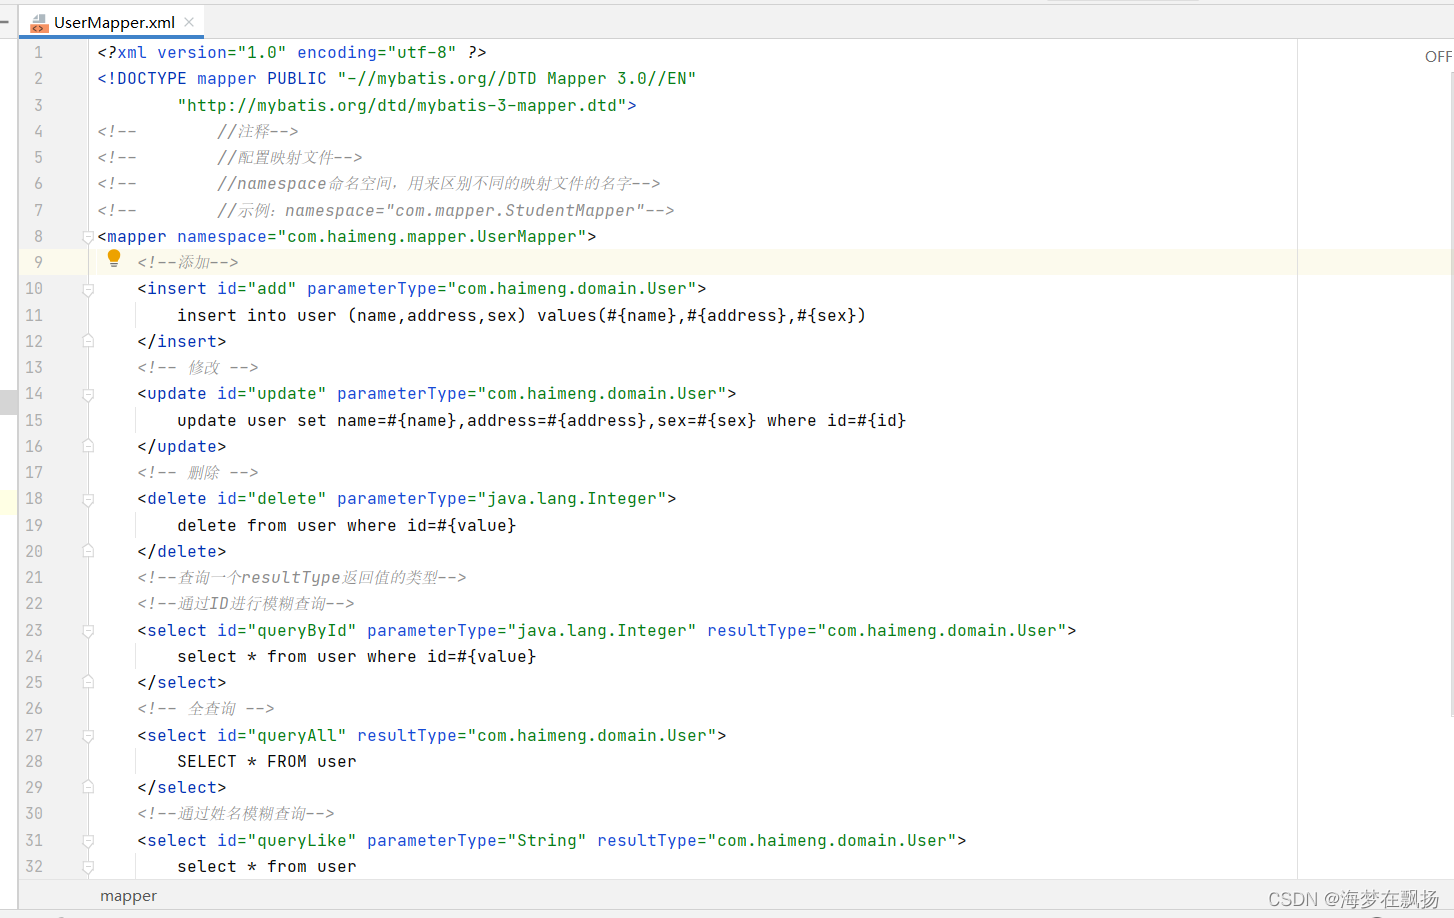Click the id="queryById" attribute
Screen dimensions: 1454x918
click(x=287, y=631)
